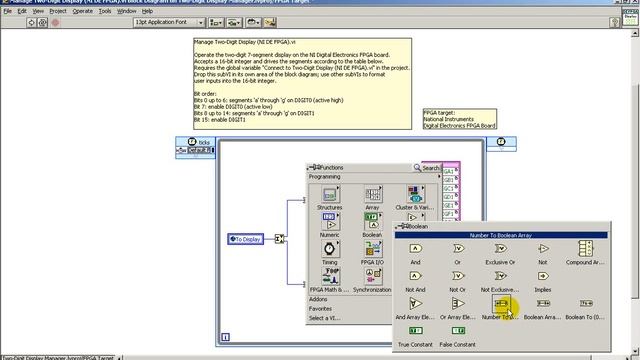Image resolution: width=640 pixels, height=360 pixels.
Task: Open the Context Help question mark icon
Action: pyautogui.click(x=615, y=22)
